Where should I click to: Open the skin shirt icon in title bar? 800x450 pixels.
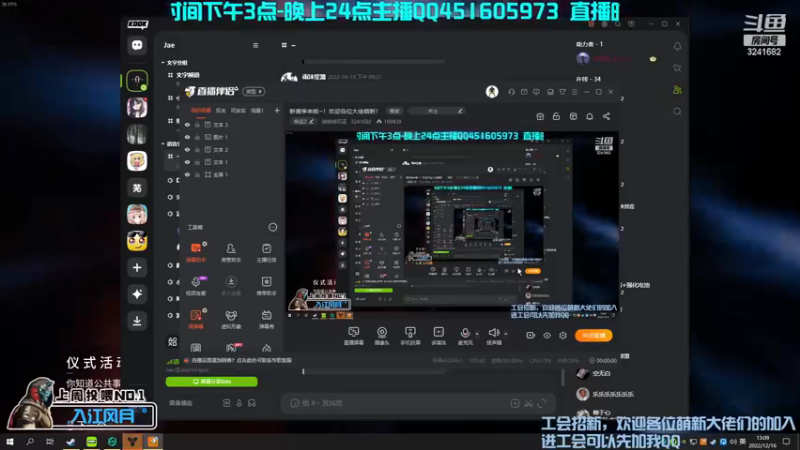562,92
